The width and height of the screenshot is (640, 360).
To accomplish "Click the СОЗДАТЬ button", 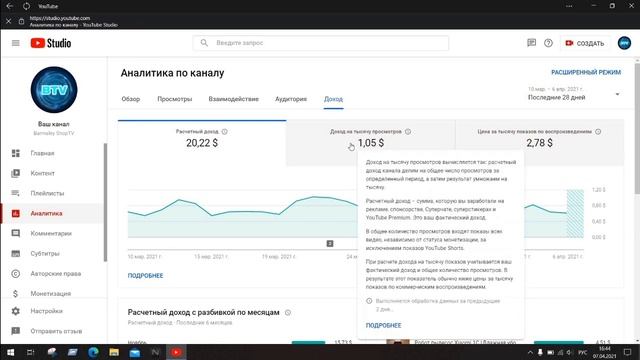I will 584,43.
